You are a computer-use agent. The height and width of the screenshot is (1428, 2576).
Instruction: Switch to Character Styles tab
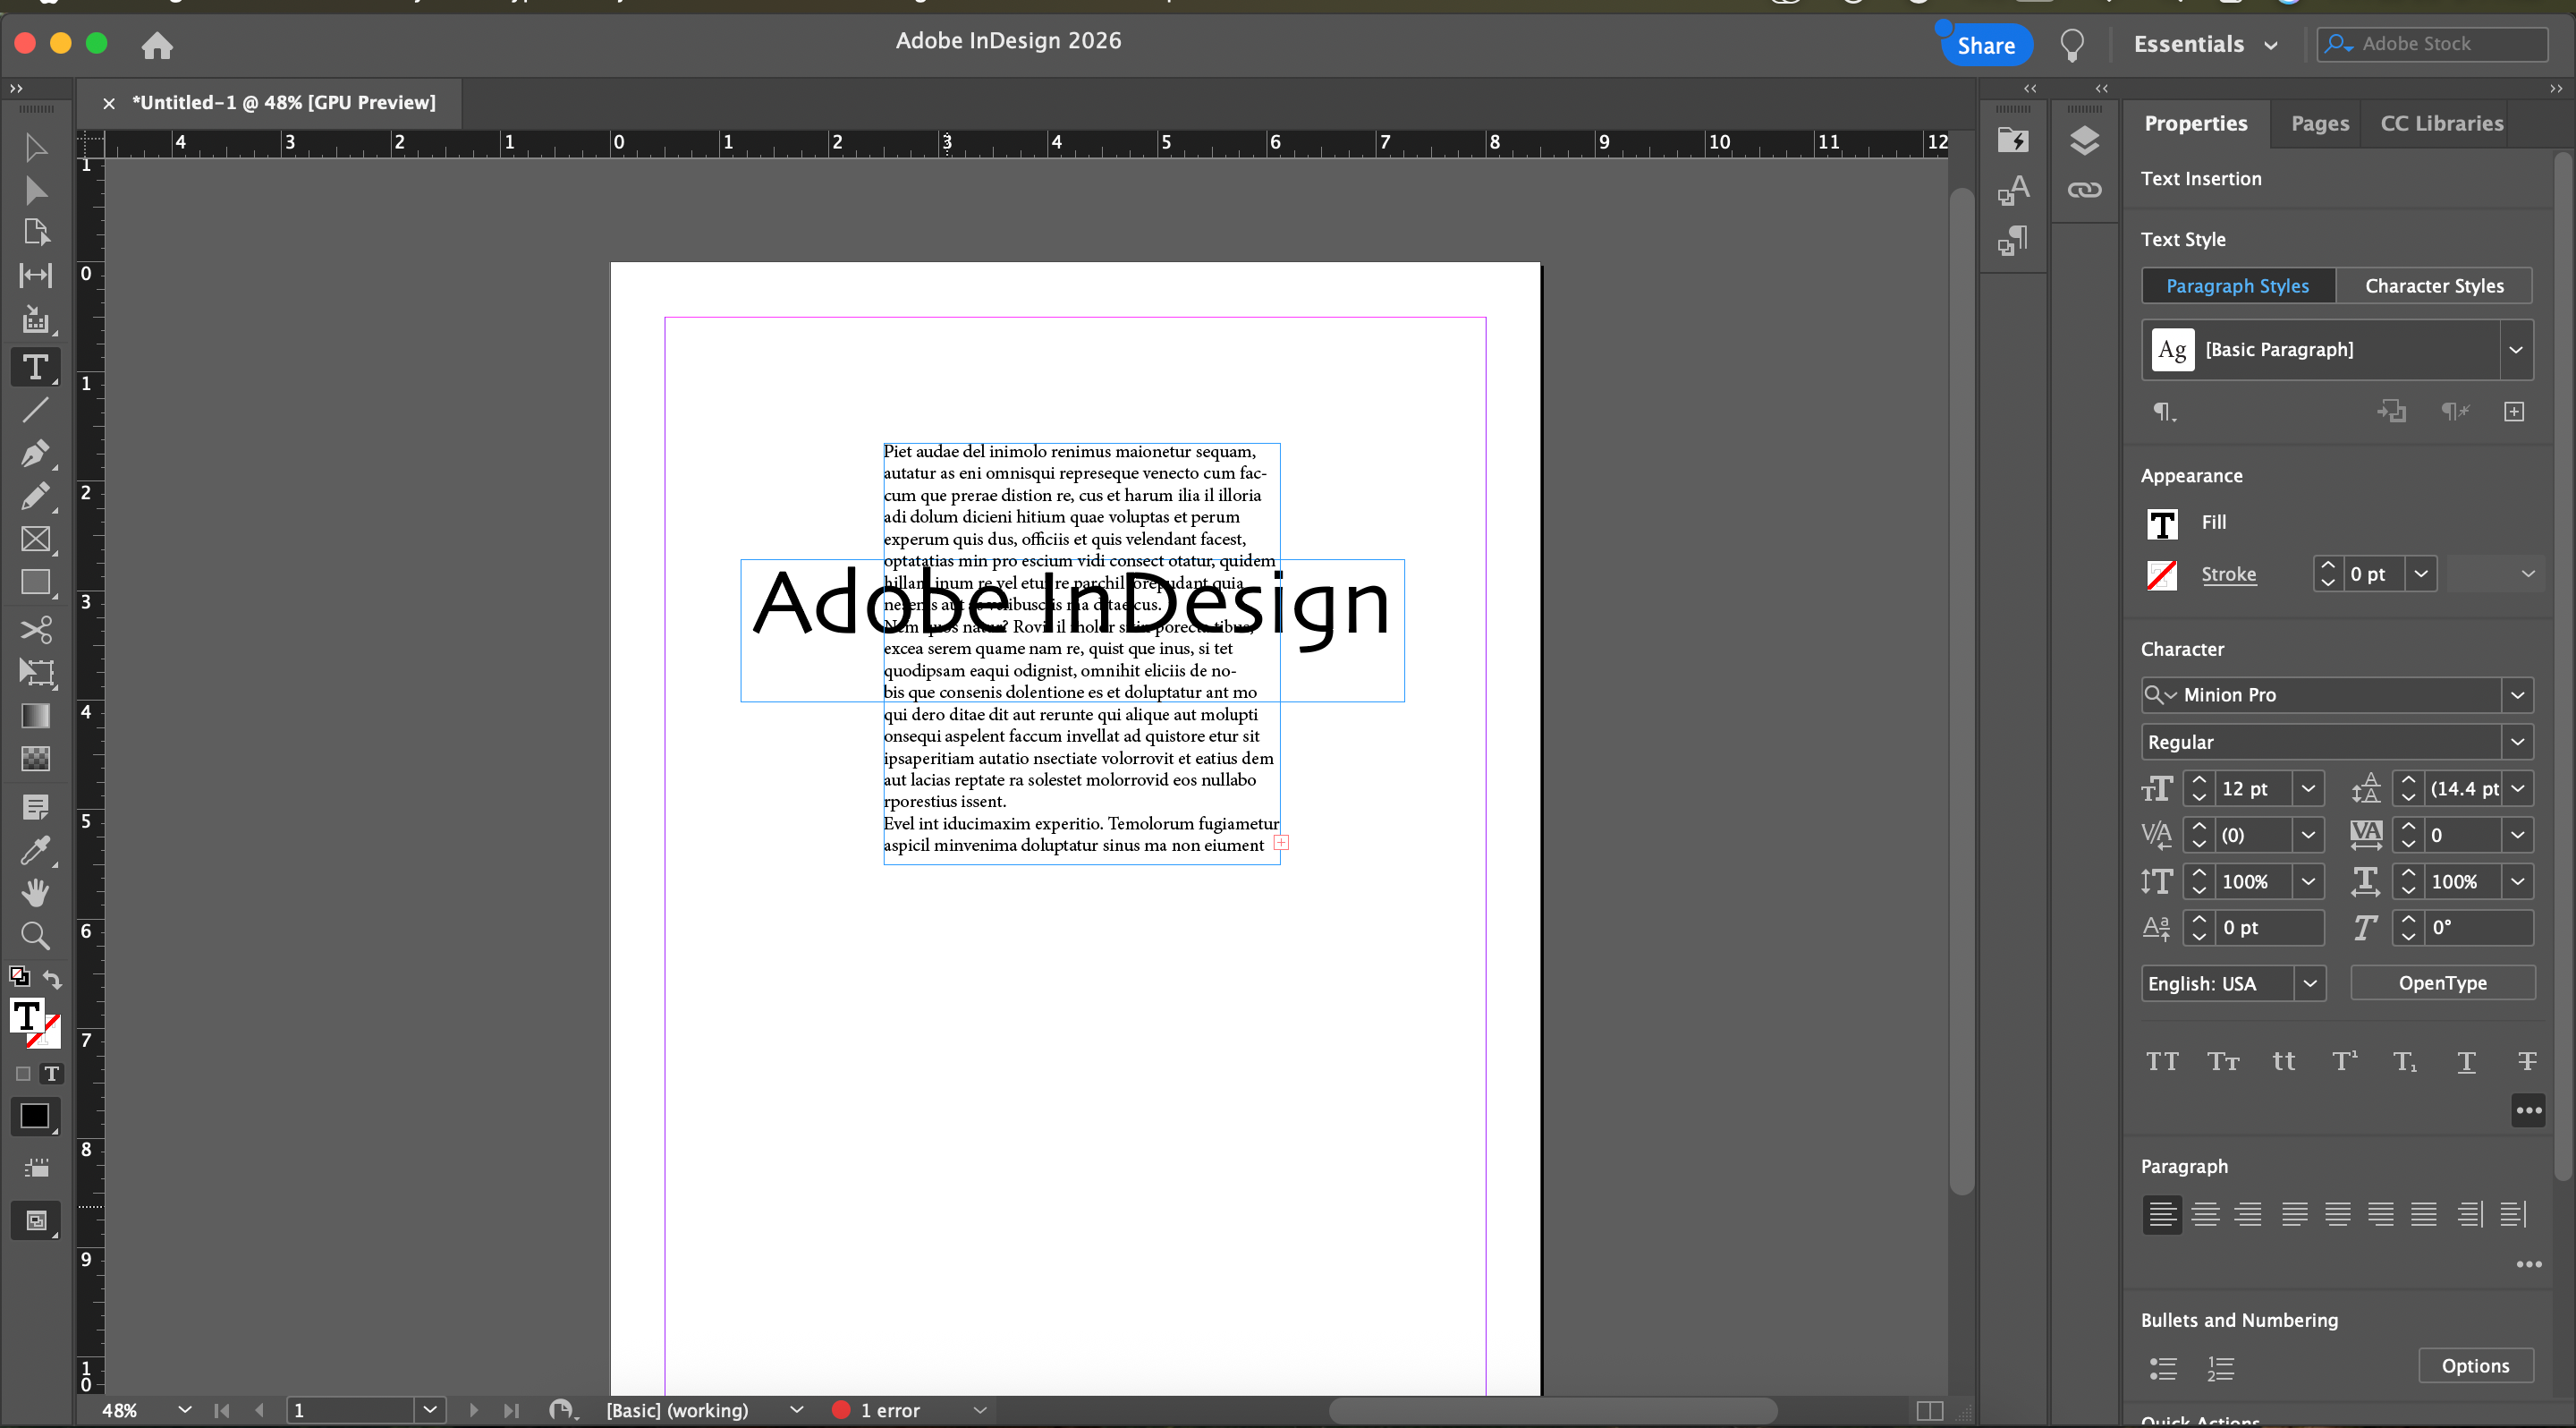tap(2433, 286)
